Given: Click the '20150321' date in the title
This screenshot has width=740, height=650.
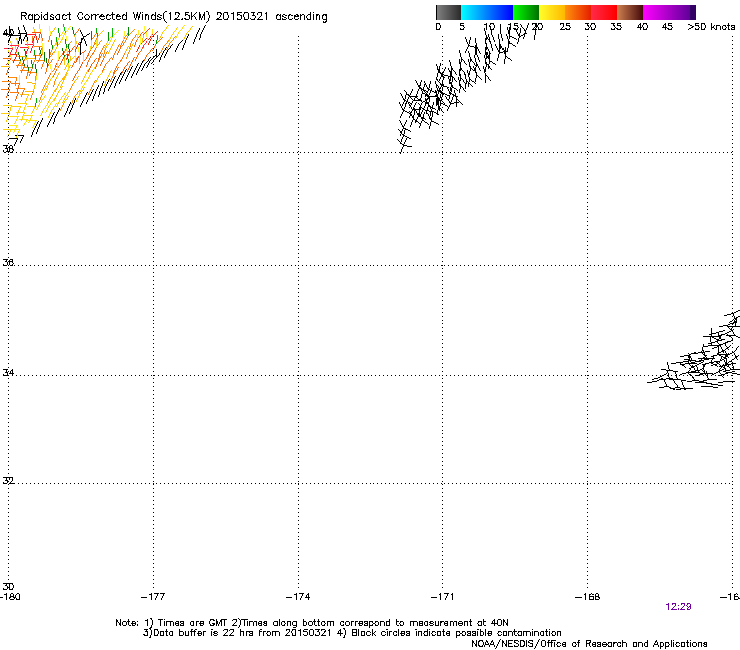Looking at the screenshot, I should [242, 16].
